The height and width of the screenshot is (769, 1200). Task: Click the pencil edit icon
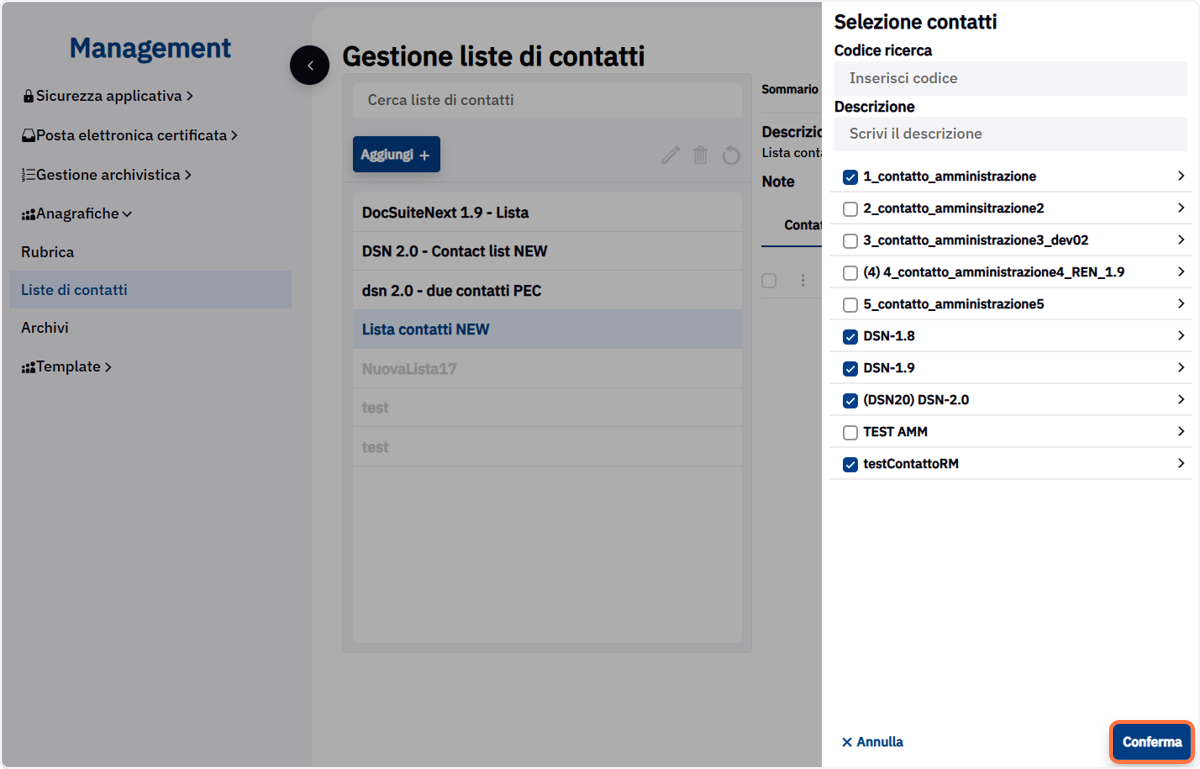point(671,155)
